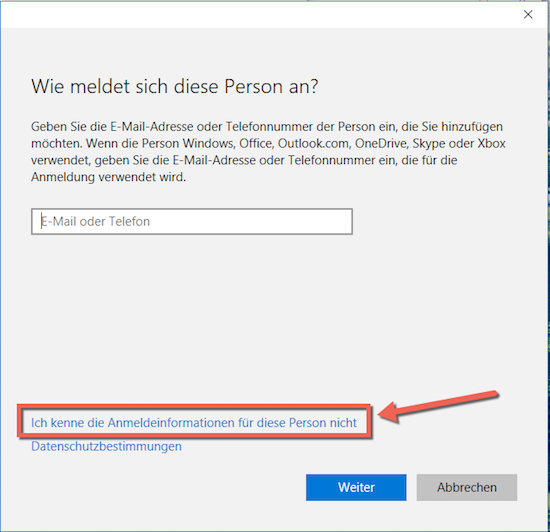
Task: Cancel with the Abbrechen button
Action: (467, 487)
